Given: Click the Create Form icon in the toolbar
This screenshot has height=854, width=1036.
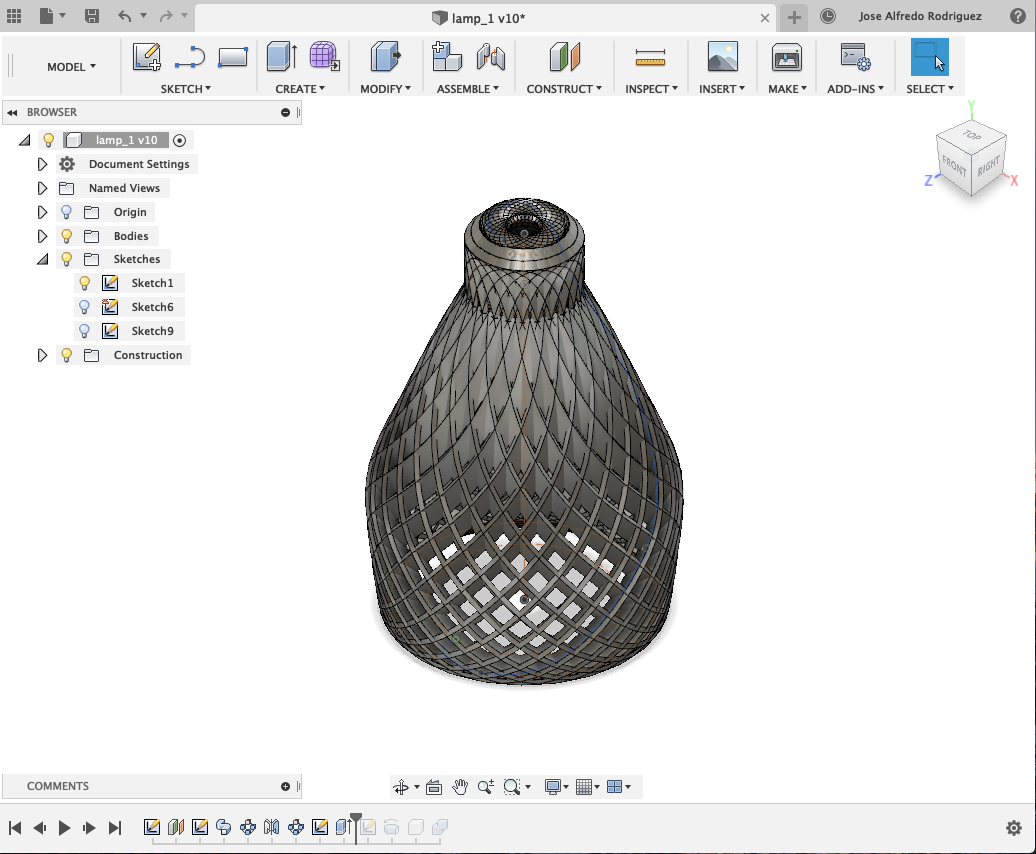Looking at the screenshot, I should [x=324, y=58].
